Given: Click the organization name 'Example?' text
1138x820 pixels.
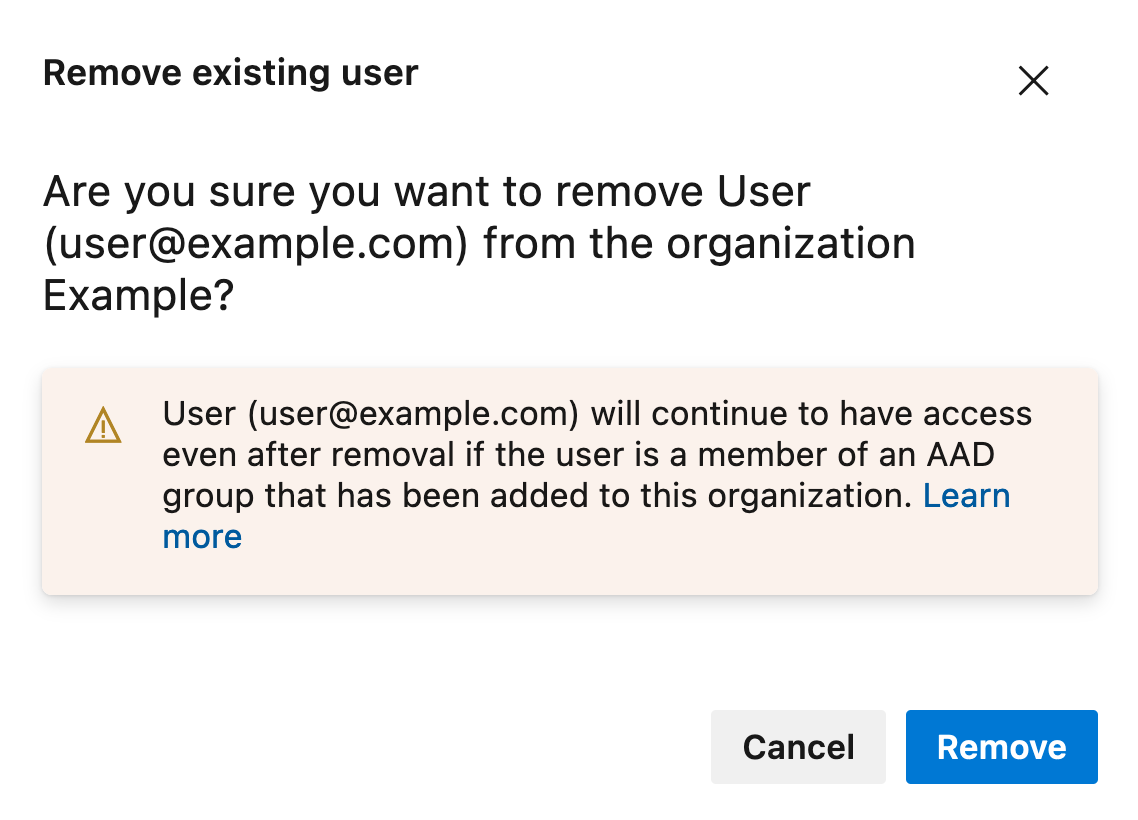Looking at the screenshot, I should (x=139, y=295).
